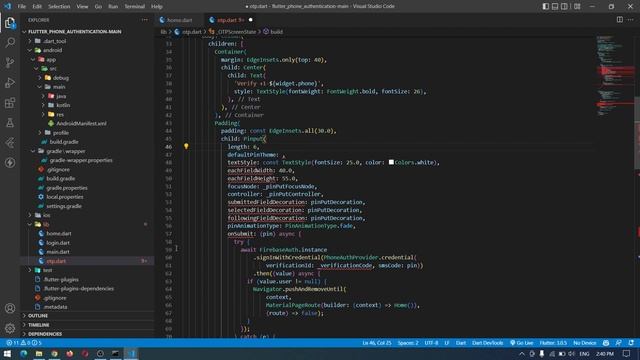Open the Manage gear settings icon
The width and height of the screenshot is (640, 360).
tap(10, 328)
